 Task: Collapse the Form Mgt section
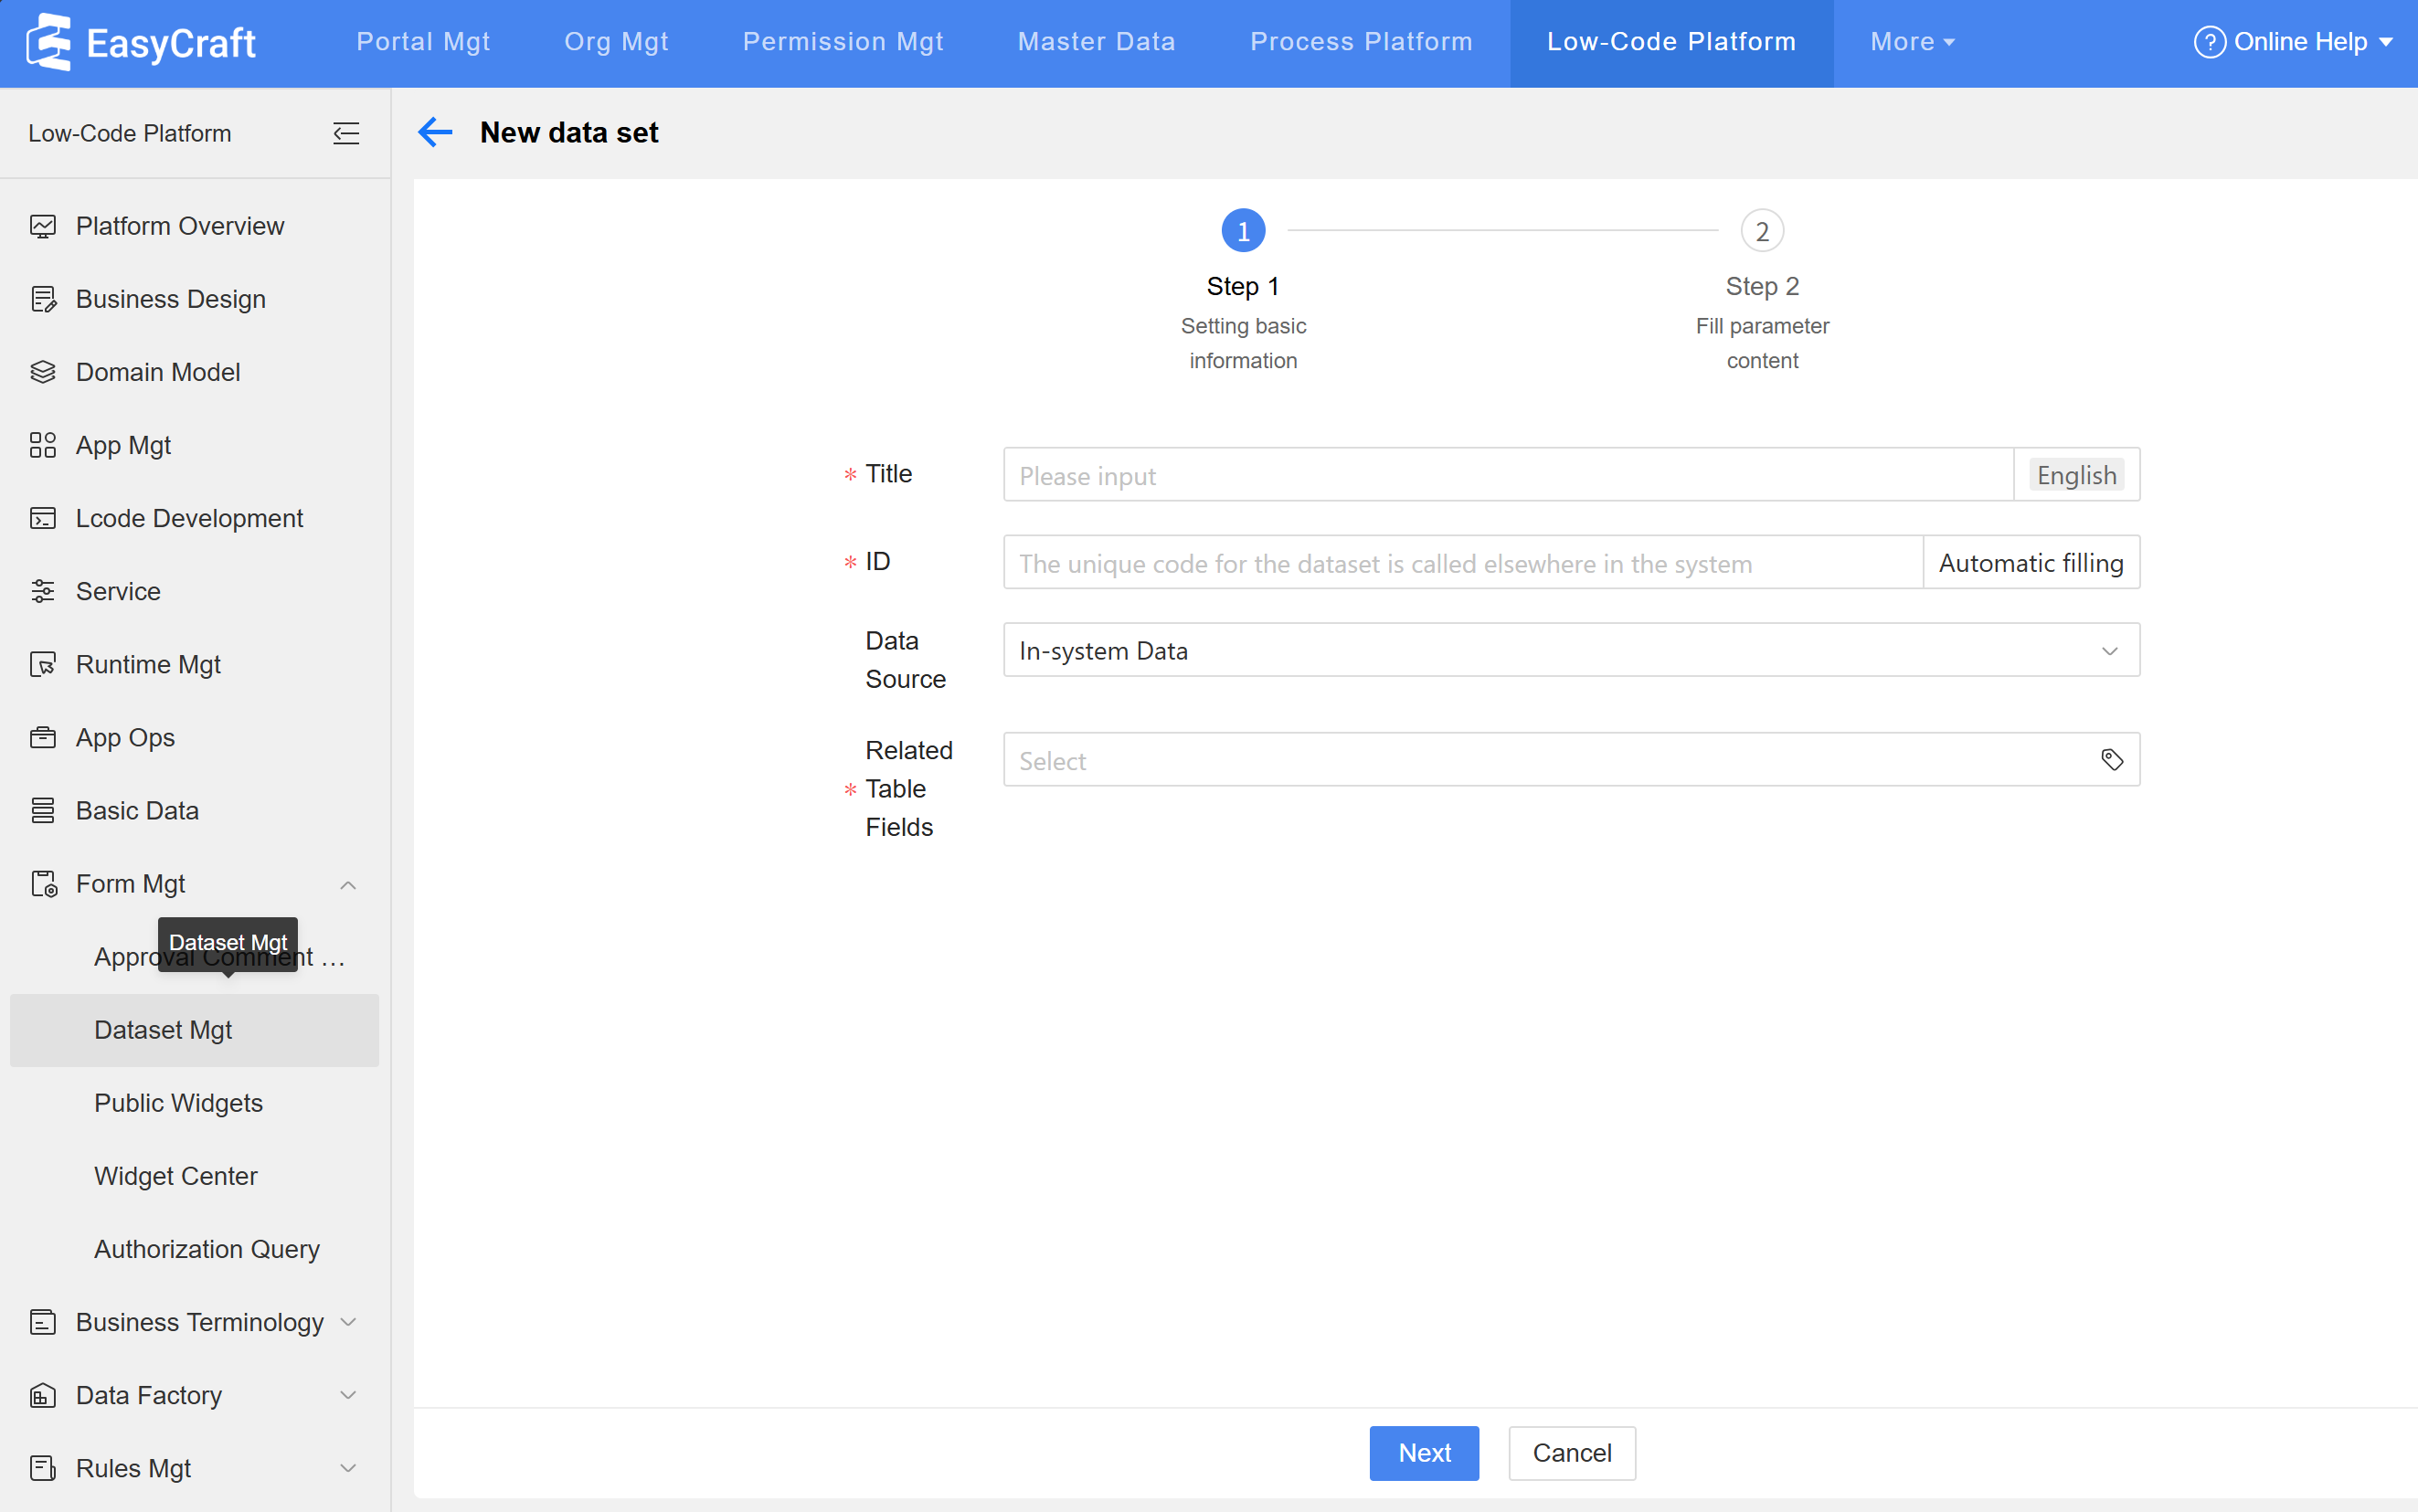pos(347,884)
